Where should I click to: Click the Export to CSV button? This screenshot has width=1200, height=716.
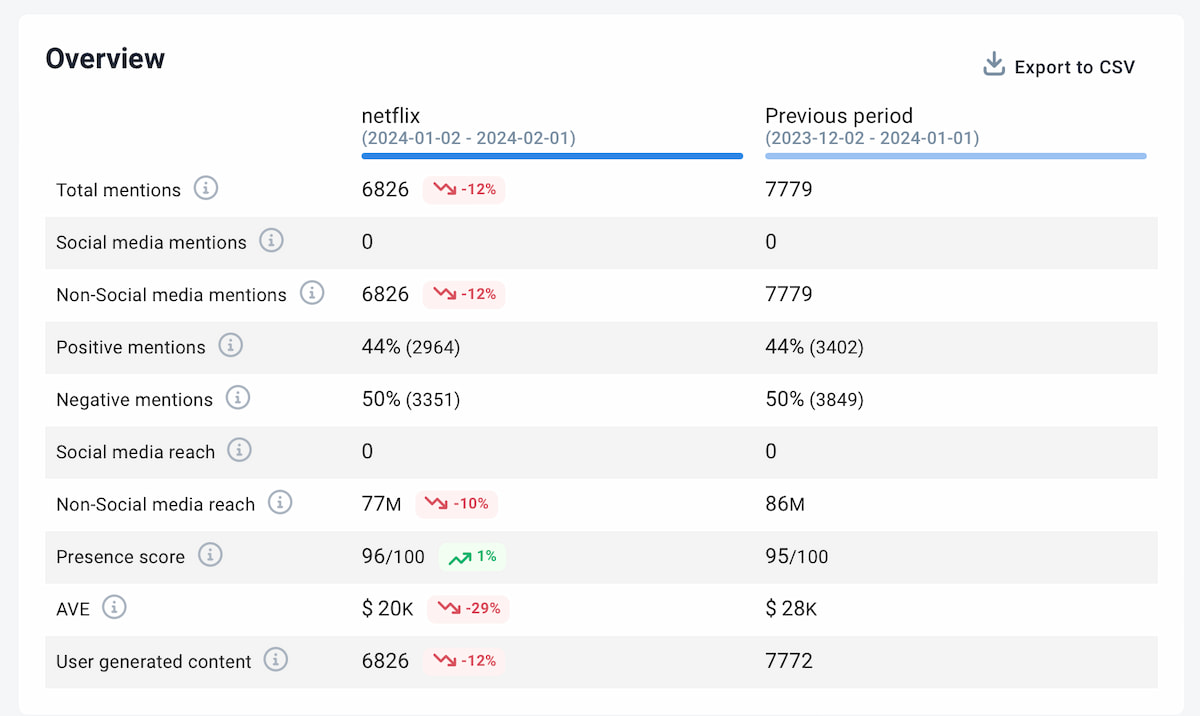pyautogui.click(x=1074, y=67)
